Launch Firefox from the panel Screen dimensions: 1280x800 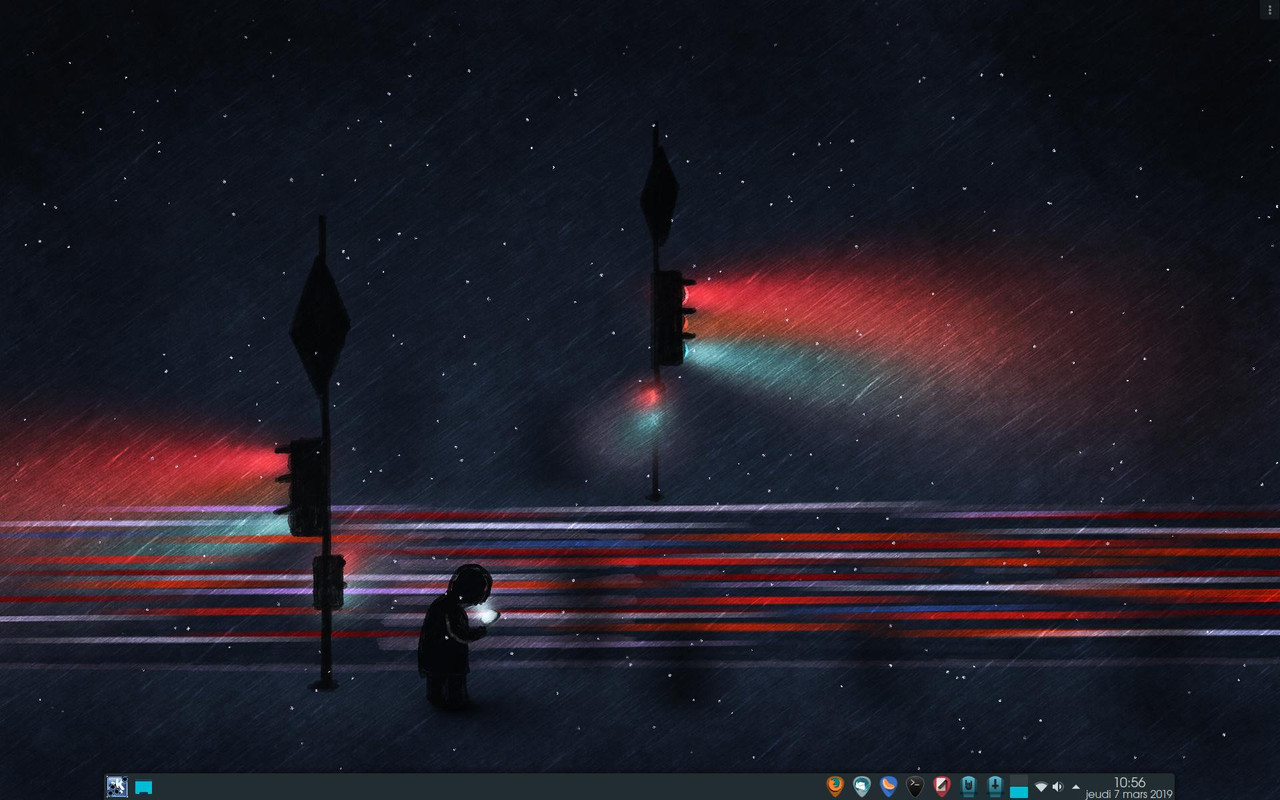(x=835, y=787)
